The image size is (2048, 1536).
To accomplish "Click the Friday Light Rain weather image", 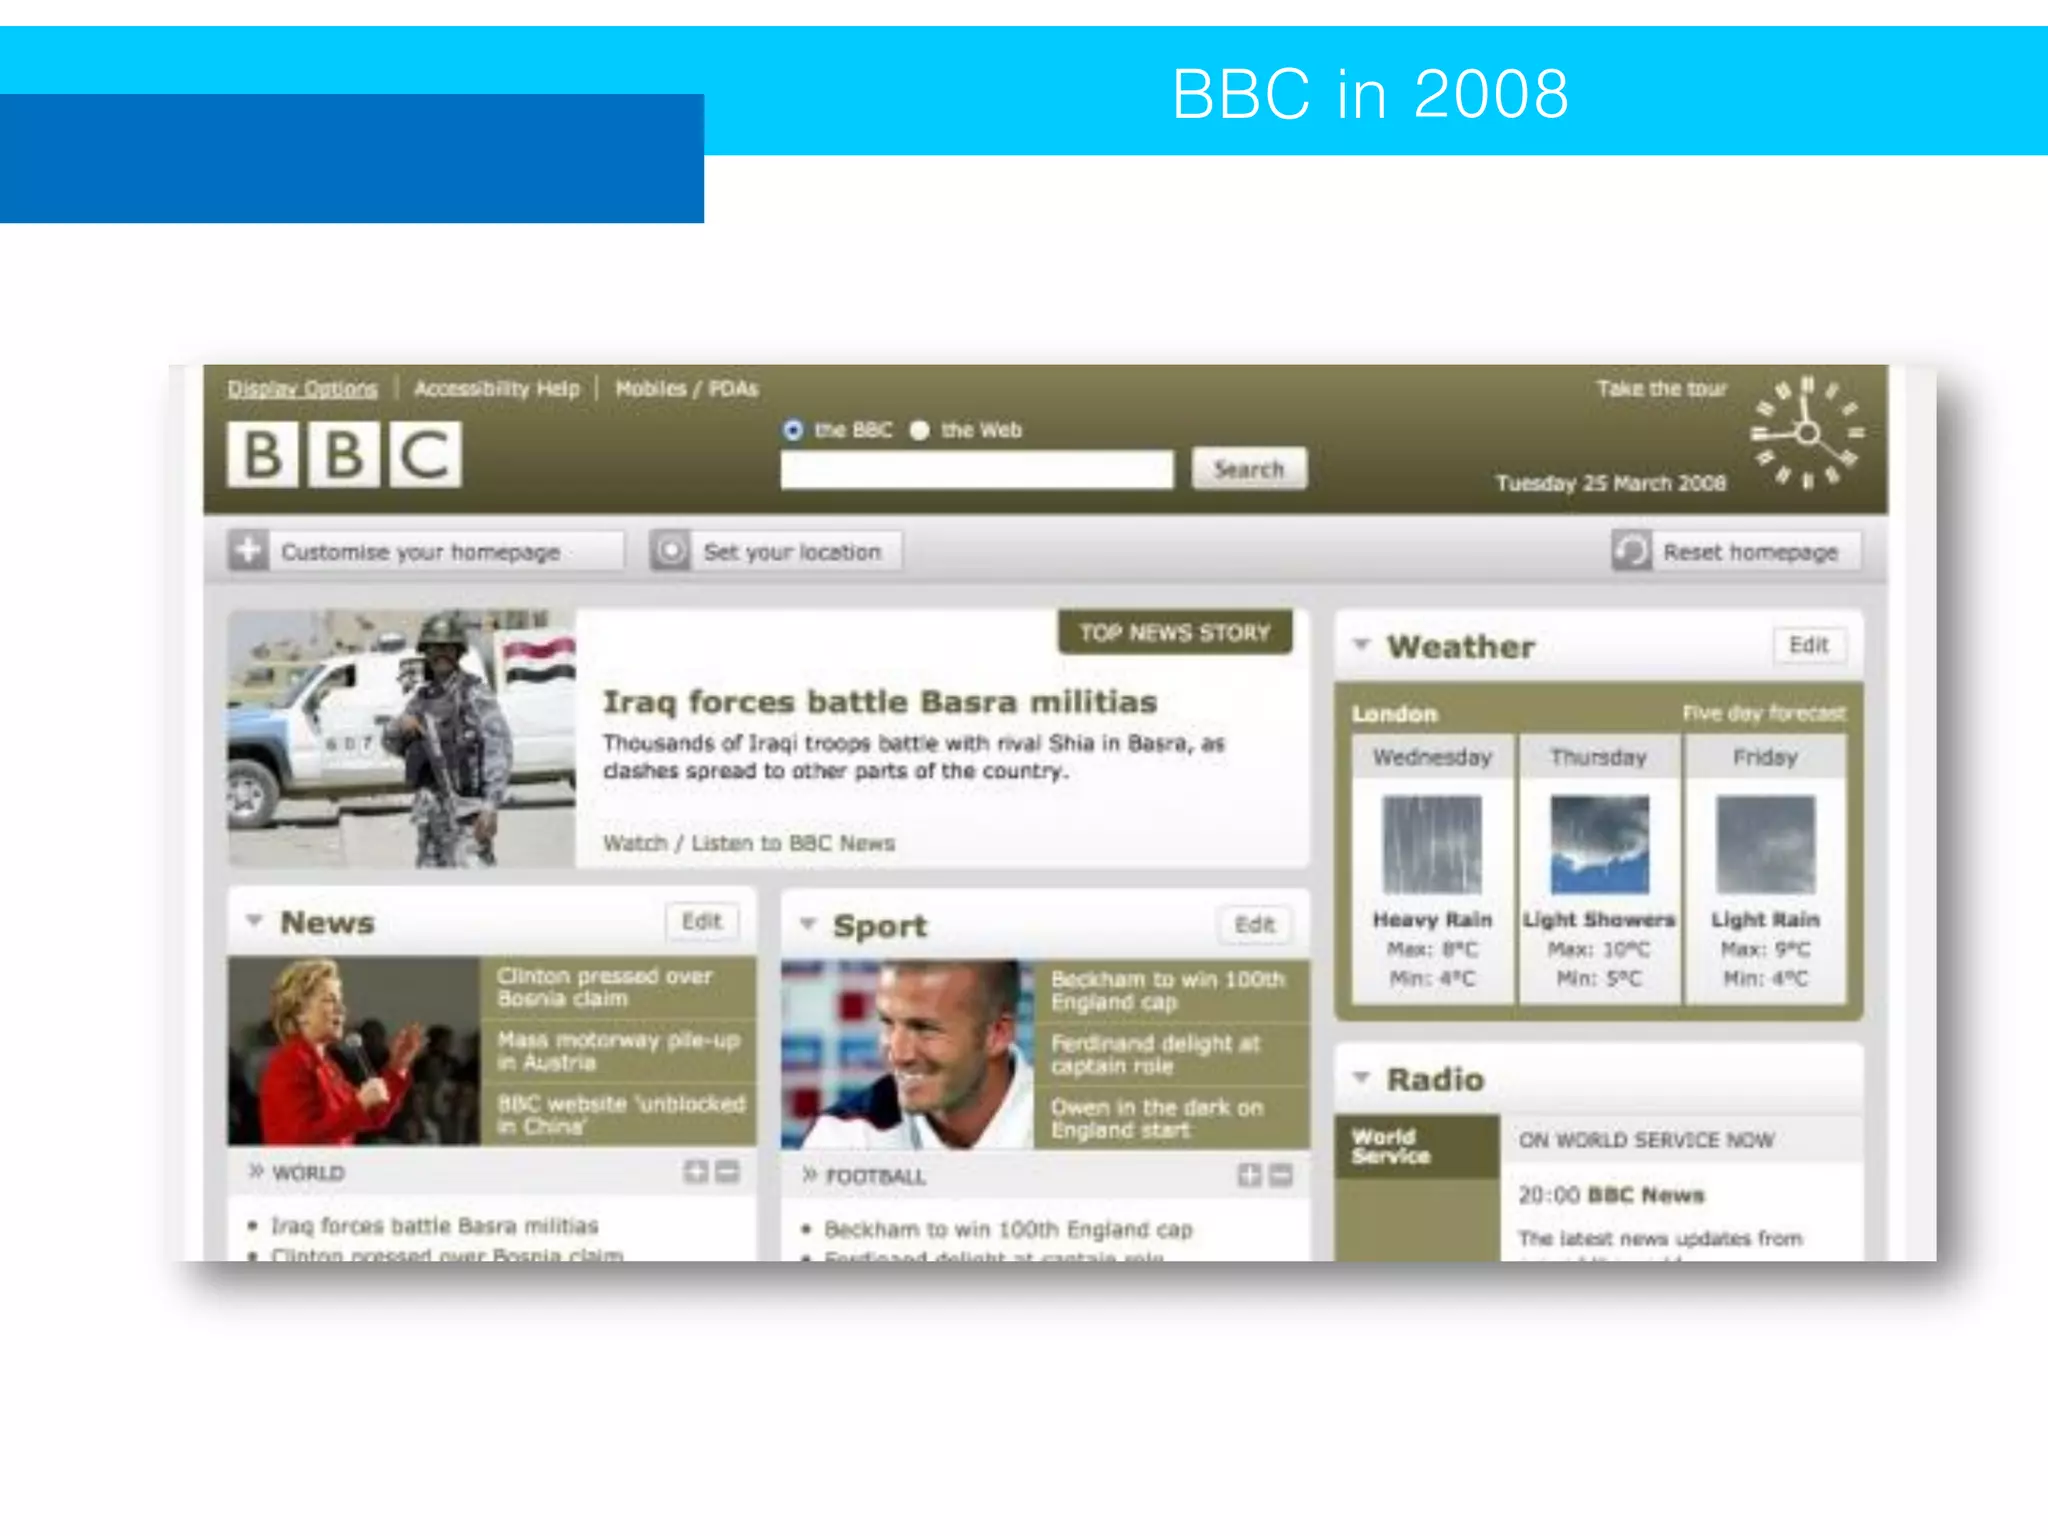I will pyautogui.click(x=1765, y=844).
